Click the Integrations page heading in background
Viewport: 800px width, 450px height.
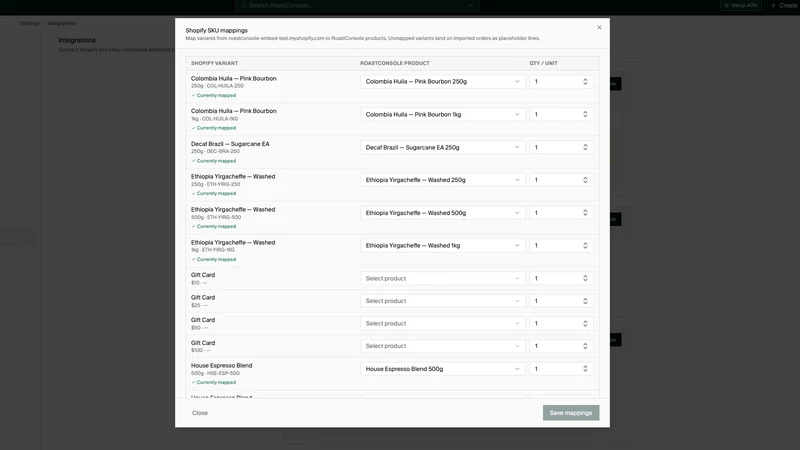[x=77, y=40]
